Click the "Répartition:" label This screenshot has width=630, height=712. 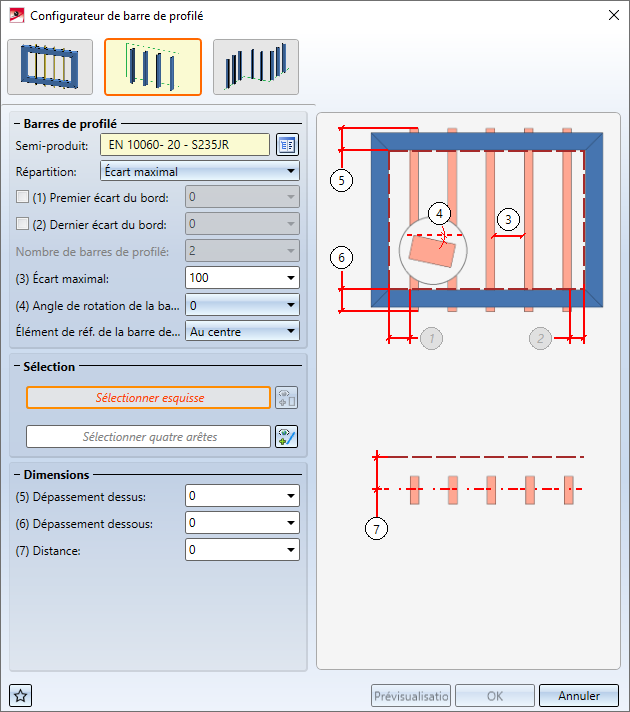click(x=46, y=172)
